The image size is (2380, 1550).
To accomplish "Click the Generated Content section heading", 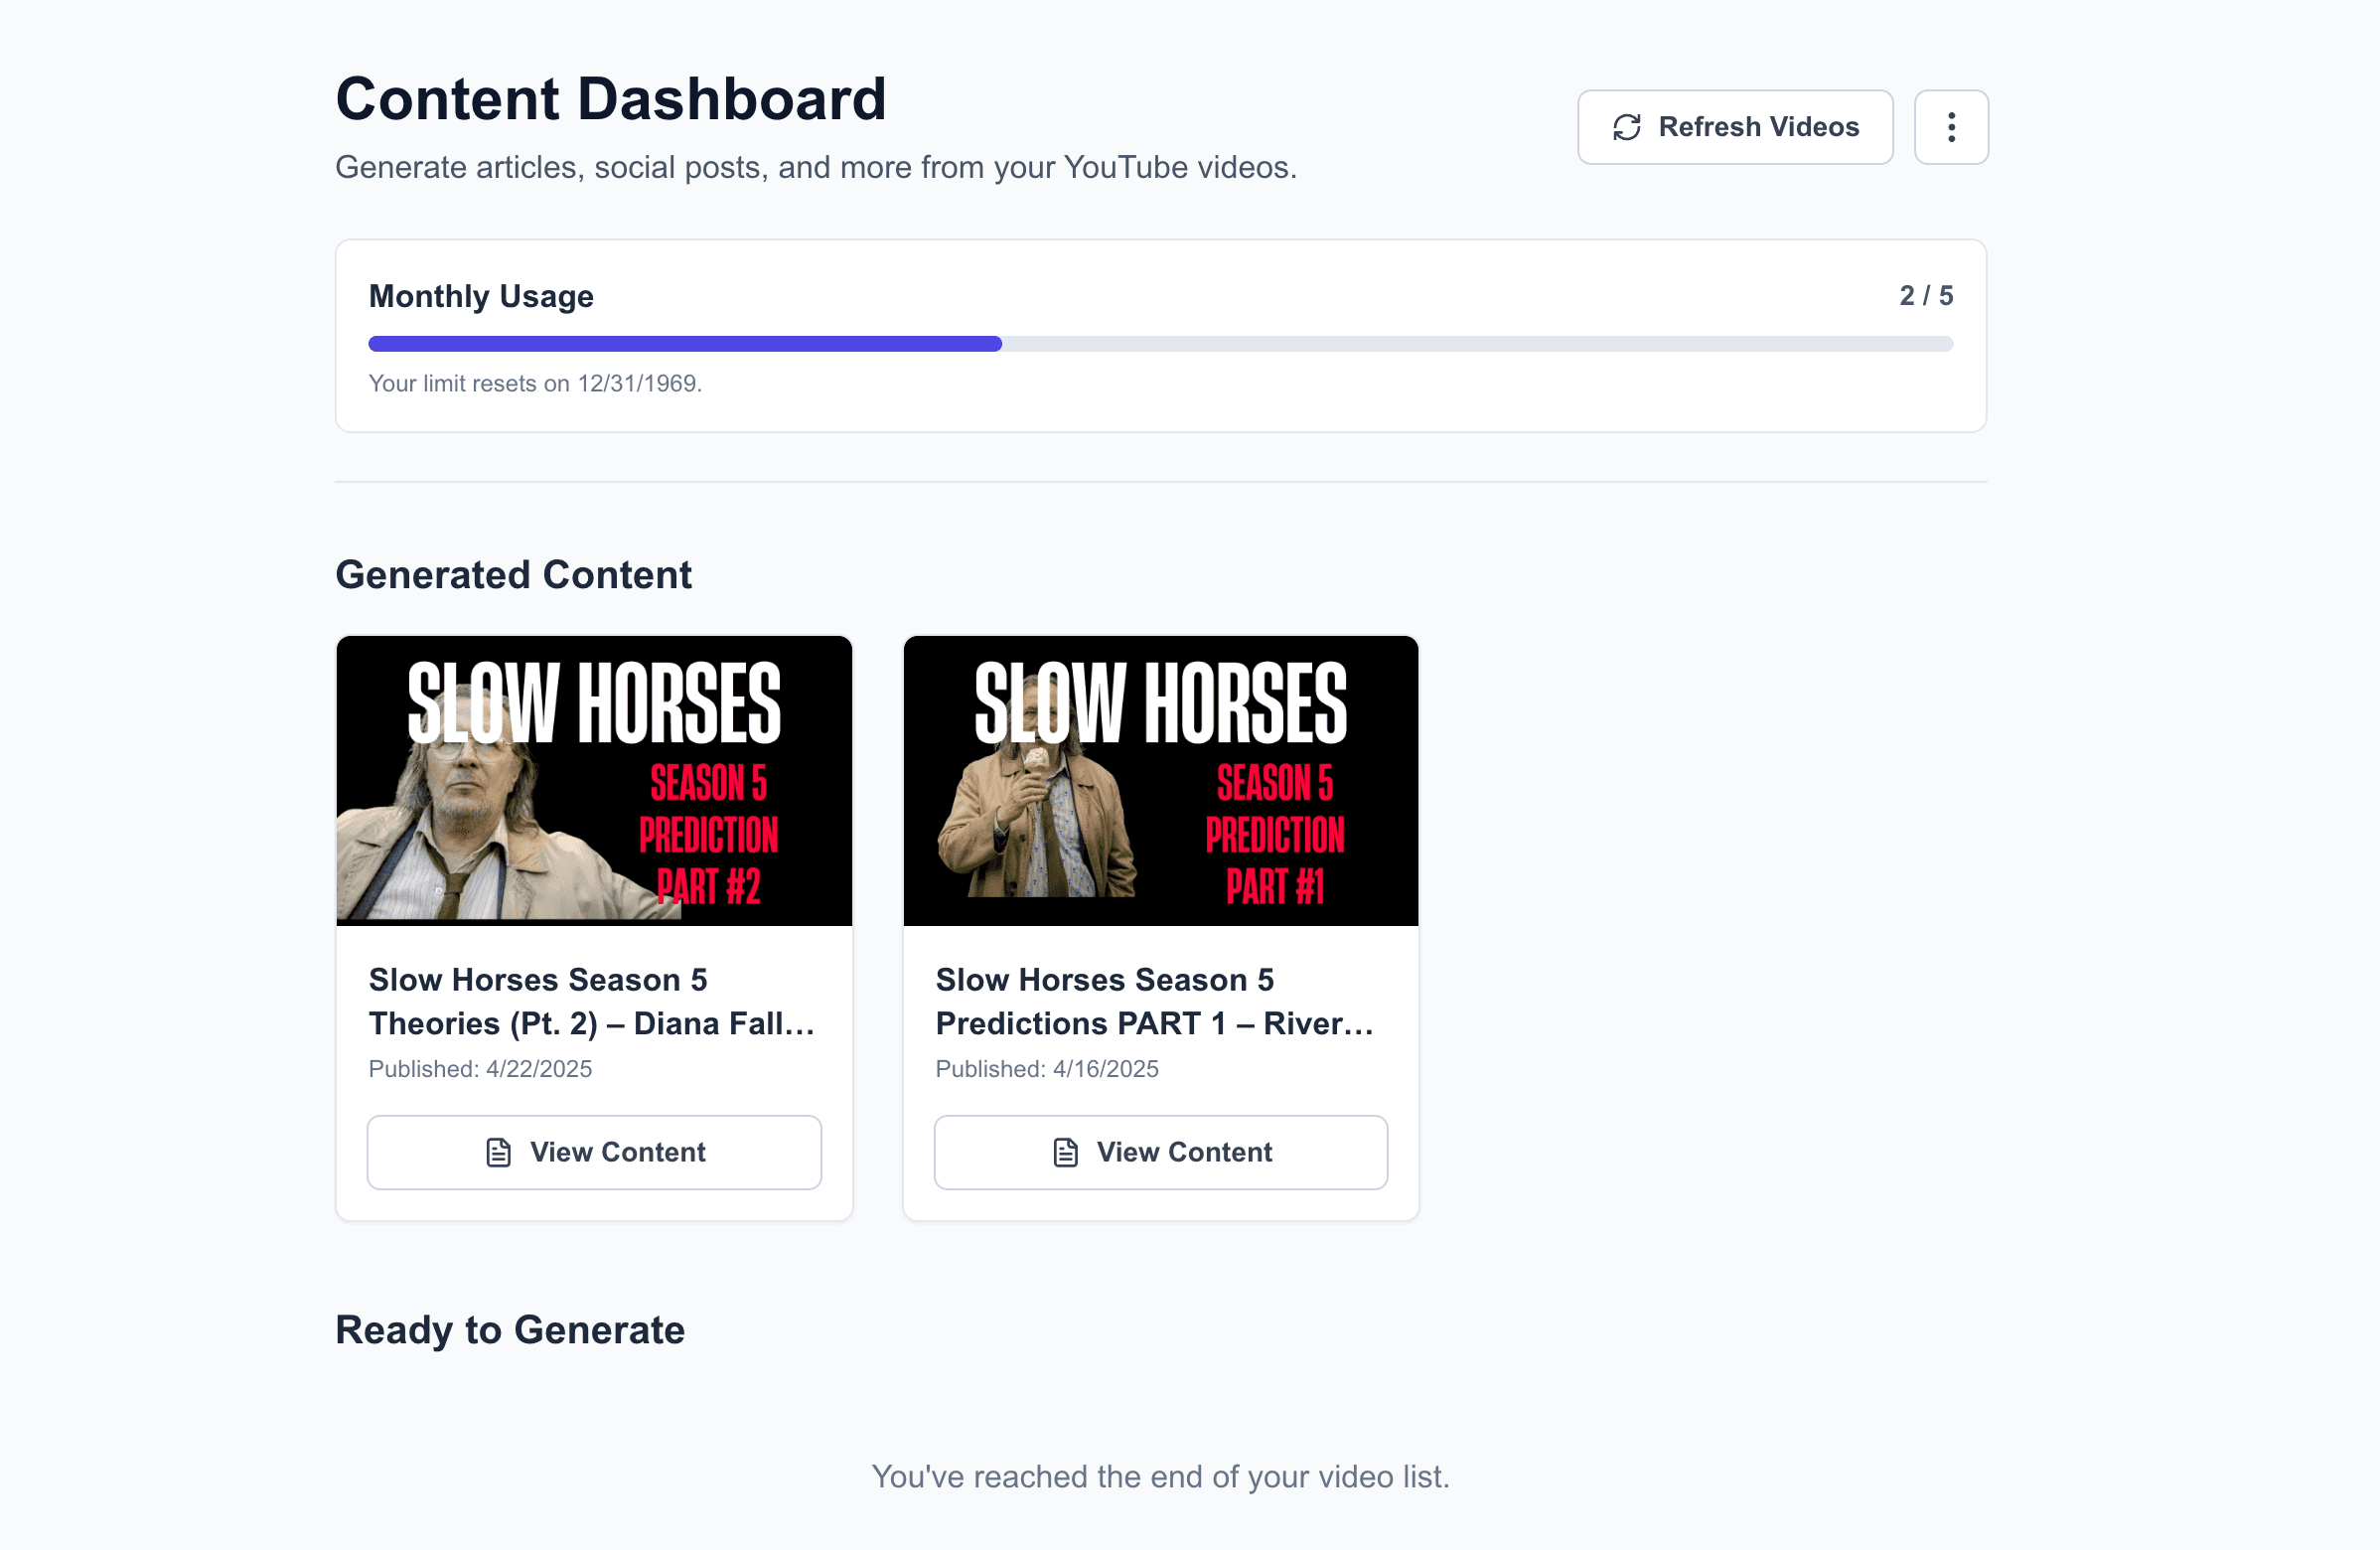I will tap(513, 575).
